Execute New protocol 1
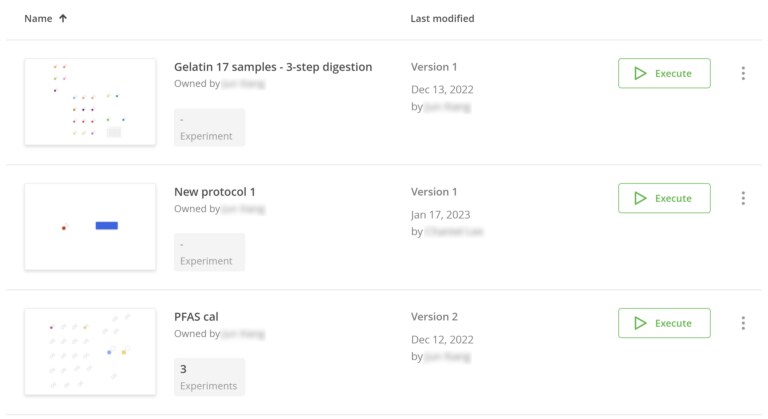Viewport: 768px width, 419px height. coord(664,198)
